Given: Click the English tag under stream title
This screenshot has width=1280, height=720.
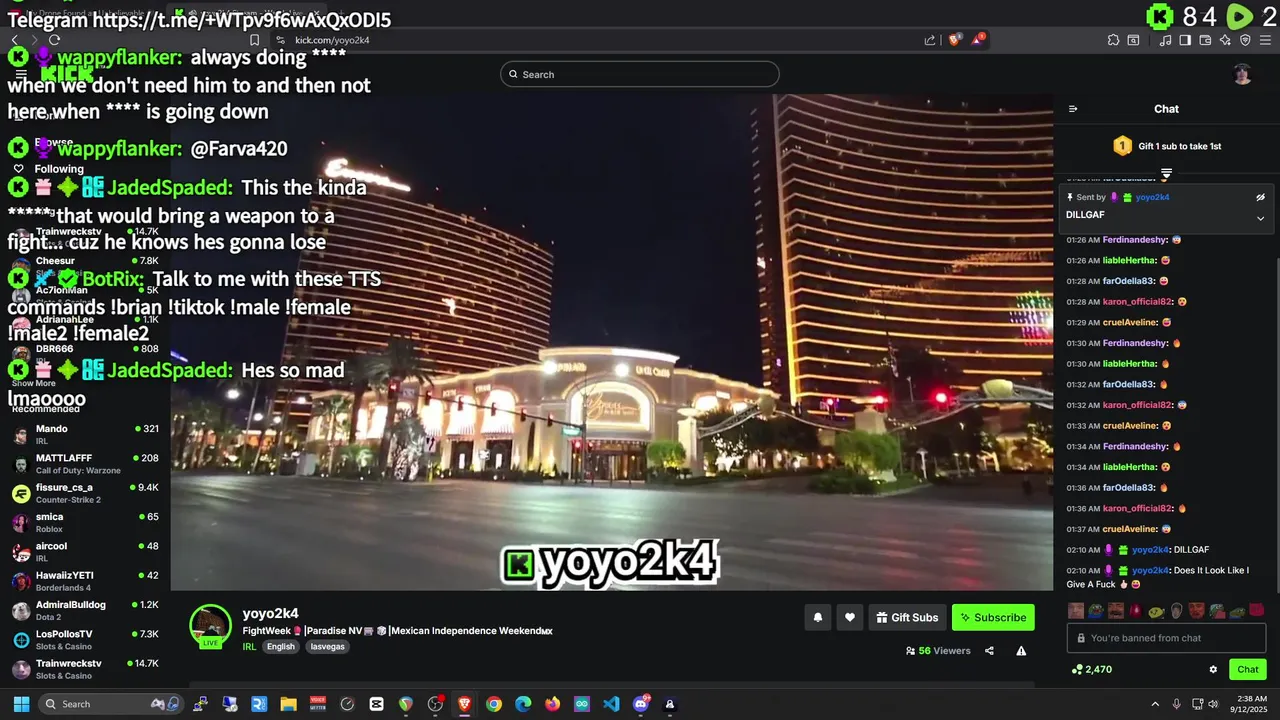Looking at the screenshot, I should tap(281, 647).
